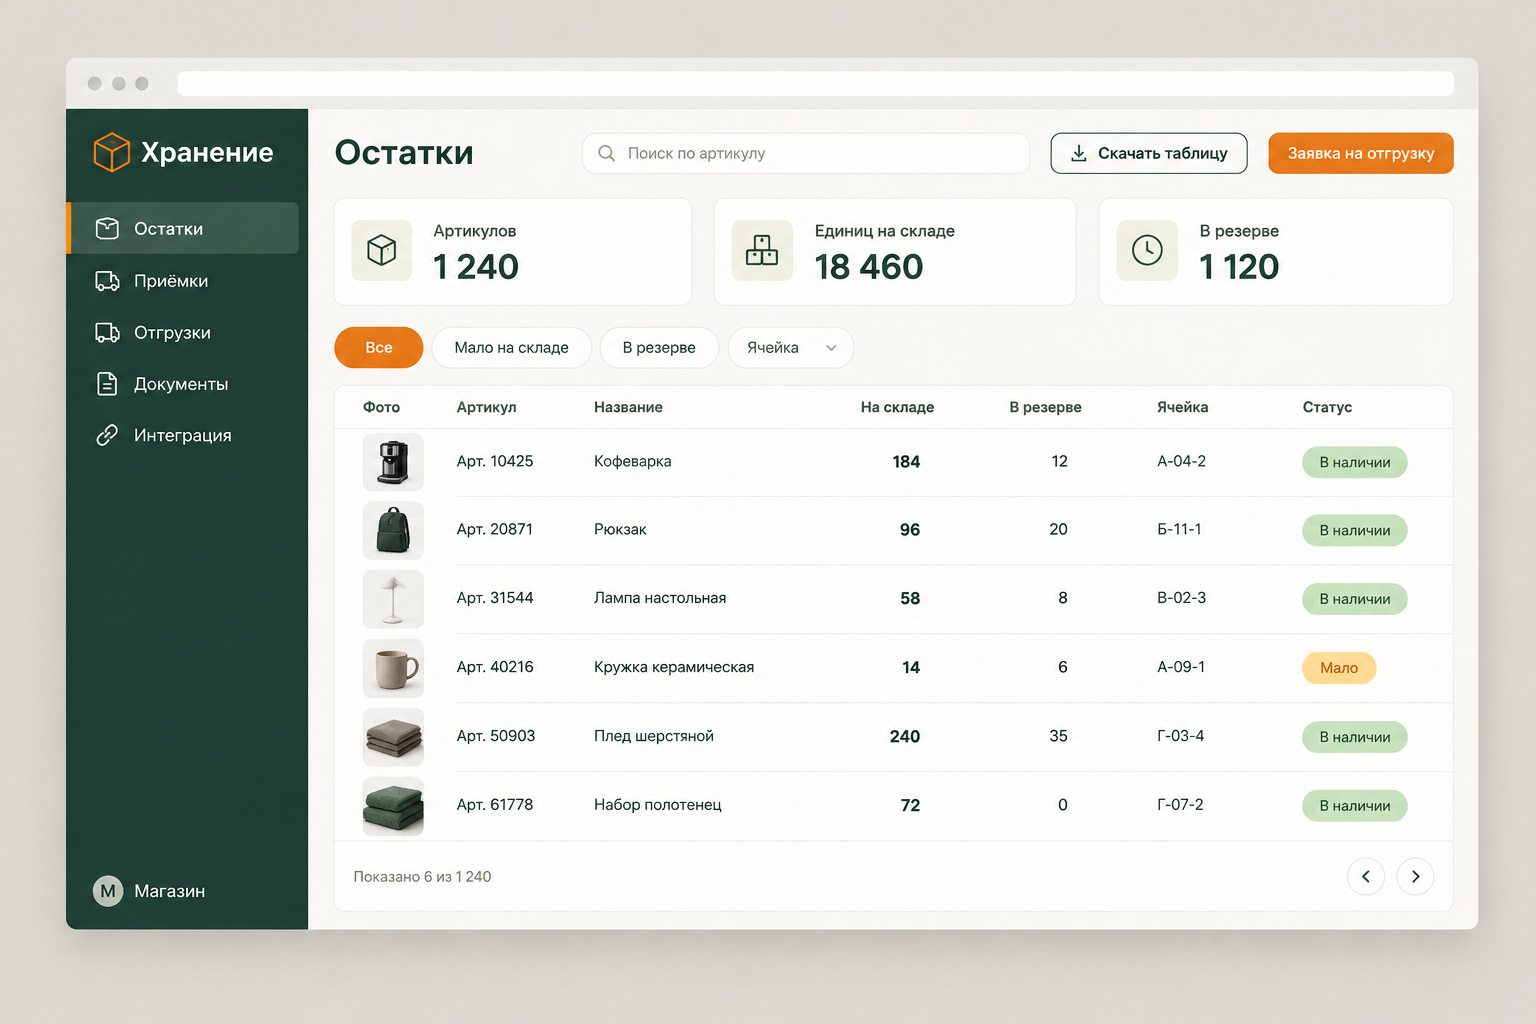Image resolution: width=1536 pixels, height=1024 pixels.
Task: Click the Остатки box icon in sidebar
Action: (107, 229)
